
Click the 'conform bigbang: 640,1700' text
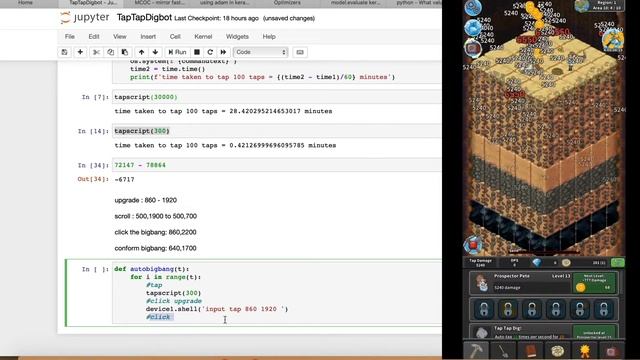156,248
